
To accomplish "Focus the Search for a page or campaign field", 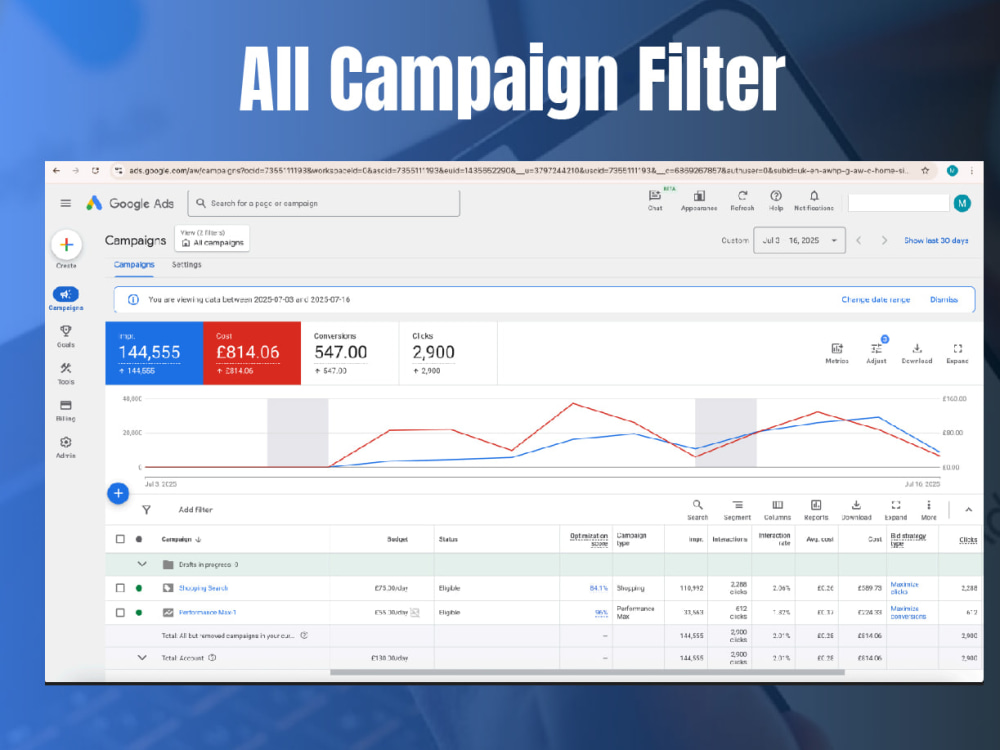I will click(324, 203).
